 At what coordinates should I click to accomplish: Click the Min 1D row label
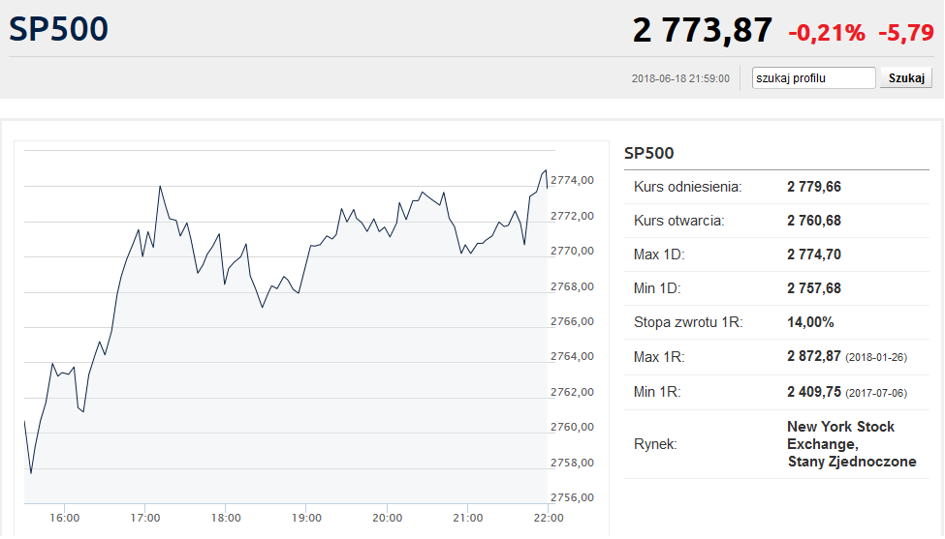click(657, 288)
